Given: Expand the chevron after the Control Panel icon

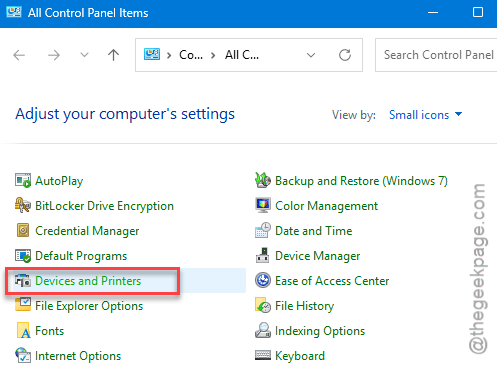Looking at the screenshot, I should coord(169,55).
